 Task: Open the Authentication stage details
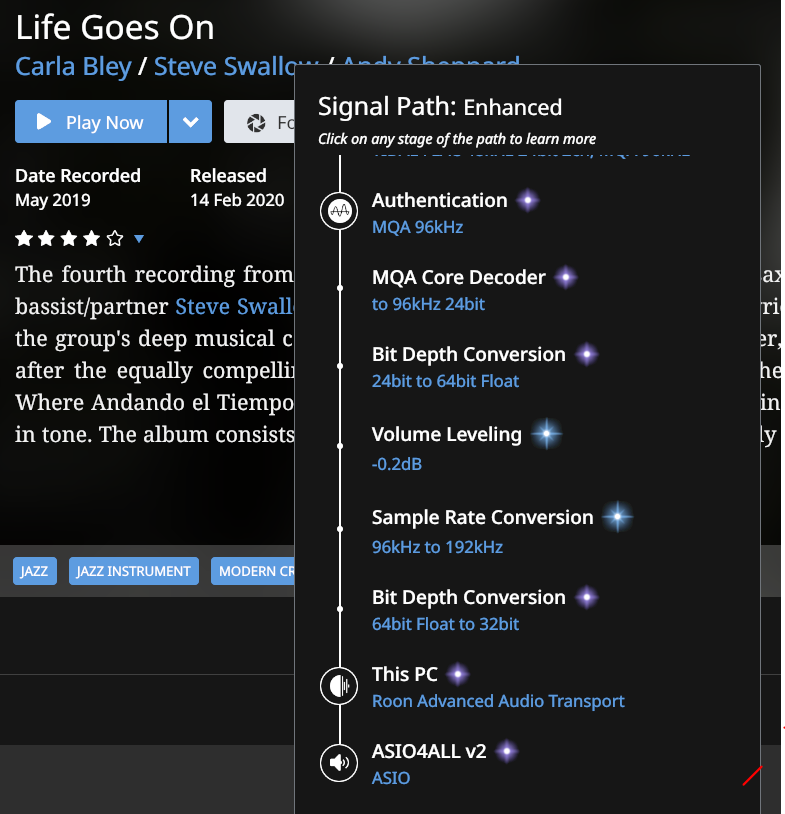point(439,200)
